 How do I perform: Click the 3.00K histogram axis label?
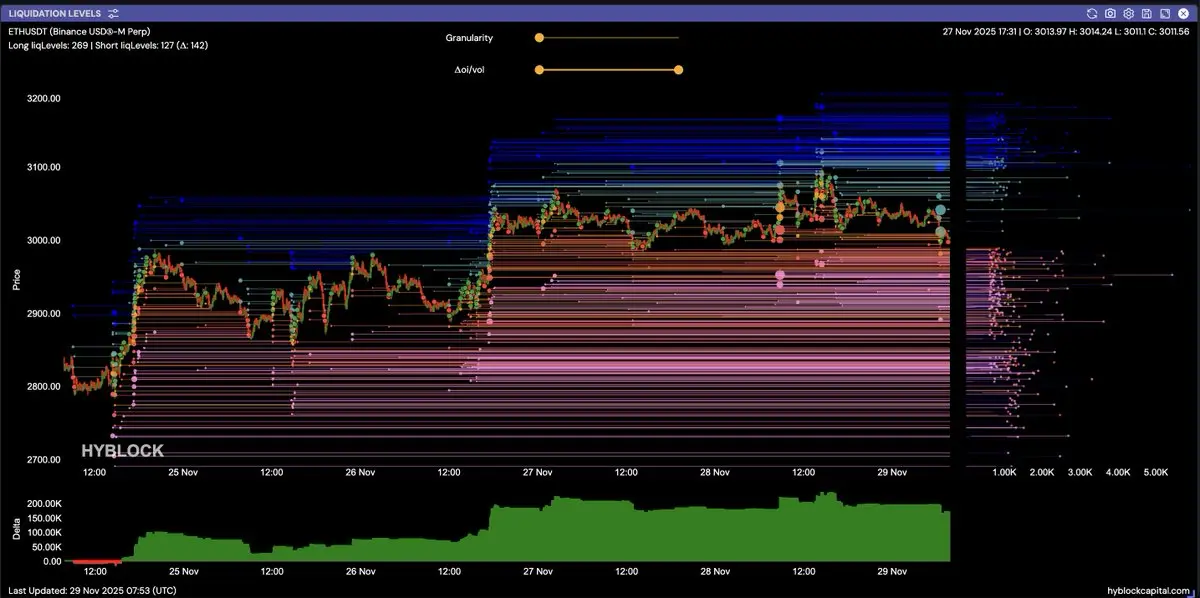1080,473
